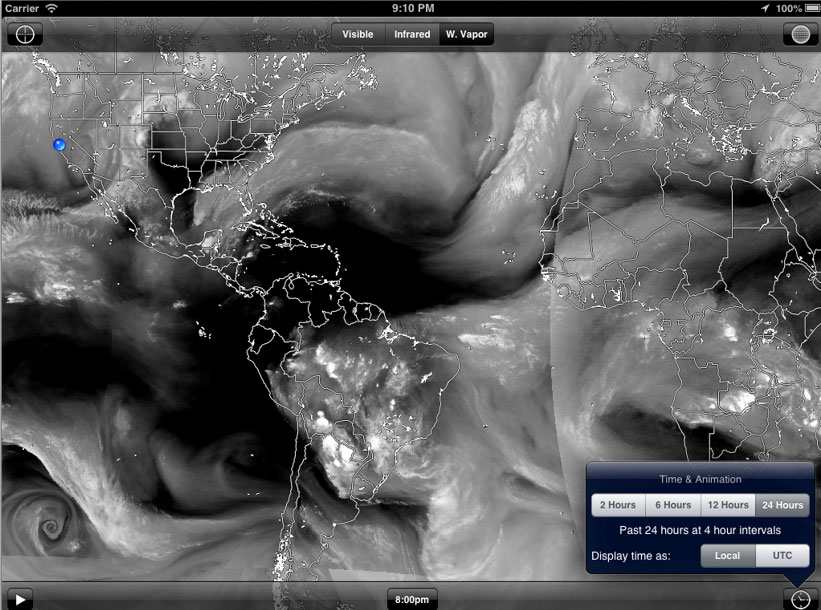The image size is (821, 610).
Task: Choose the 2 Hours animation option
Action: coord(618,505)
